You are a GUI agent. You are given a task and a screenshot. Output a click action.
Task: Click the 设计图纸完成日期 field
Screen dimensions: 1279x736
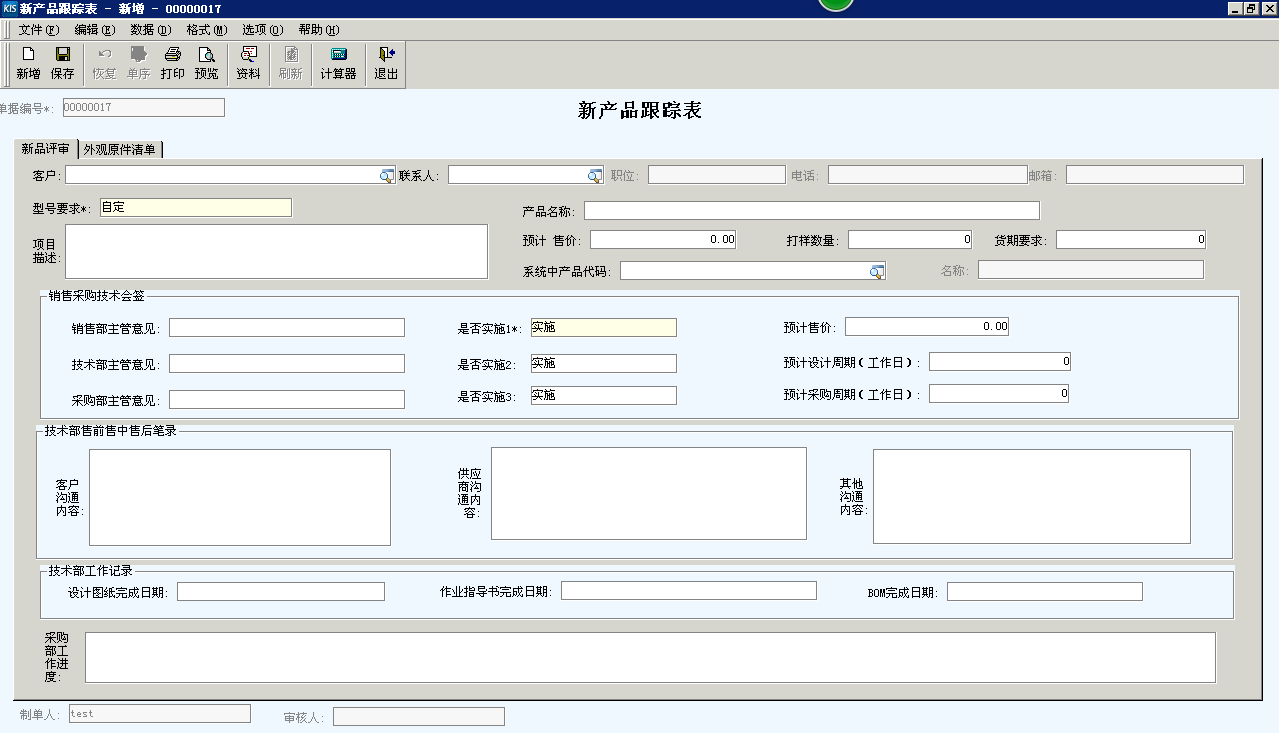tap(280, 592)
